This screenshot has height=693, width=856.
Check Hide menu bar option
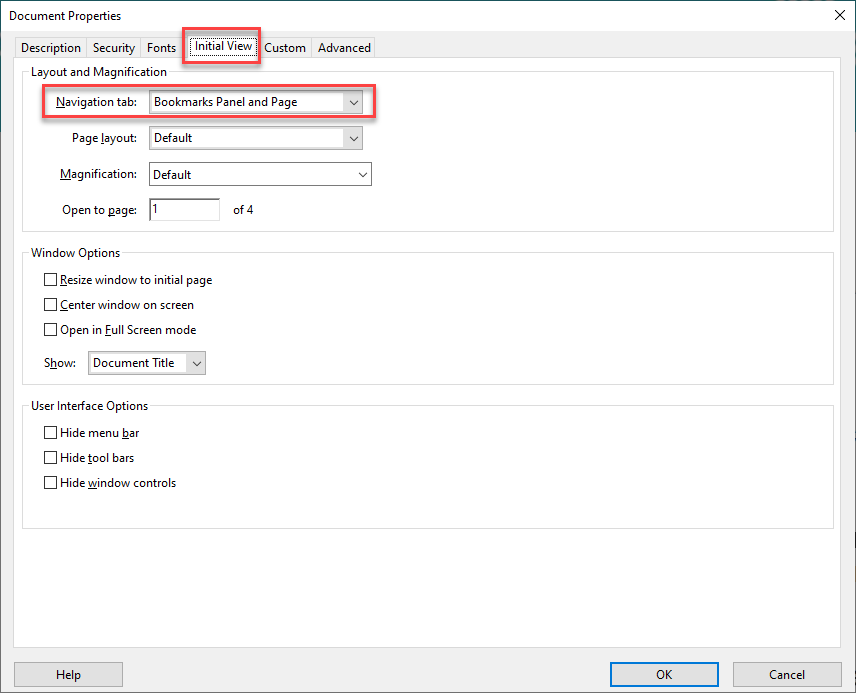pos(50,432)
